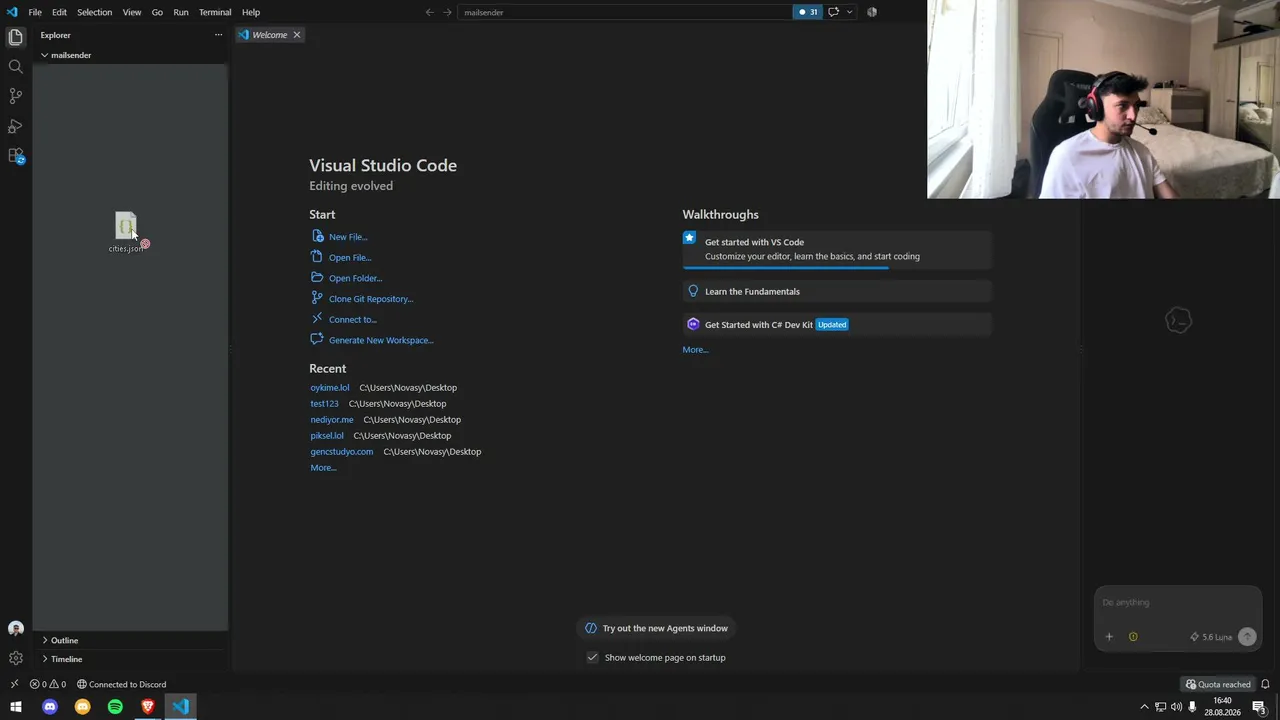Open the chat icon in the title bar

tap(833, 12)
